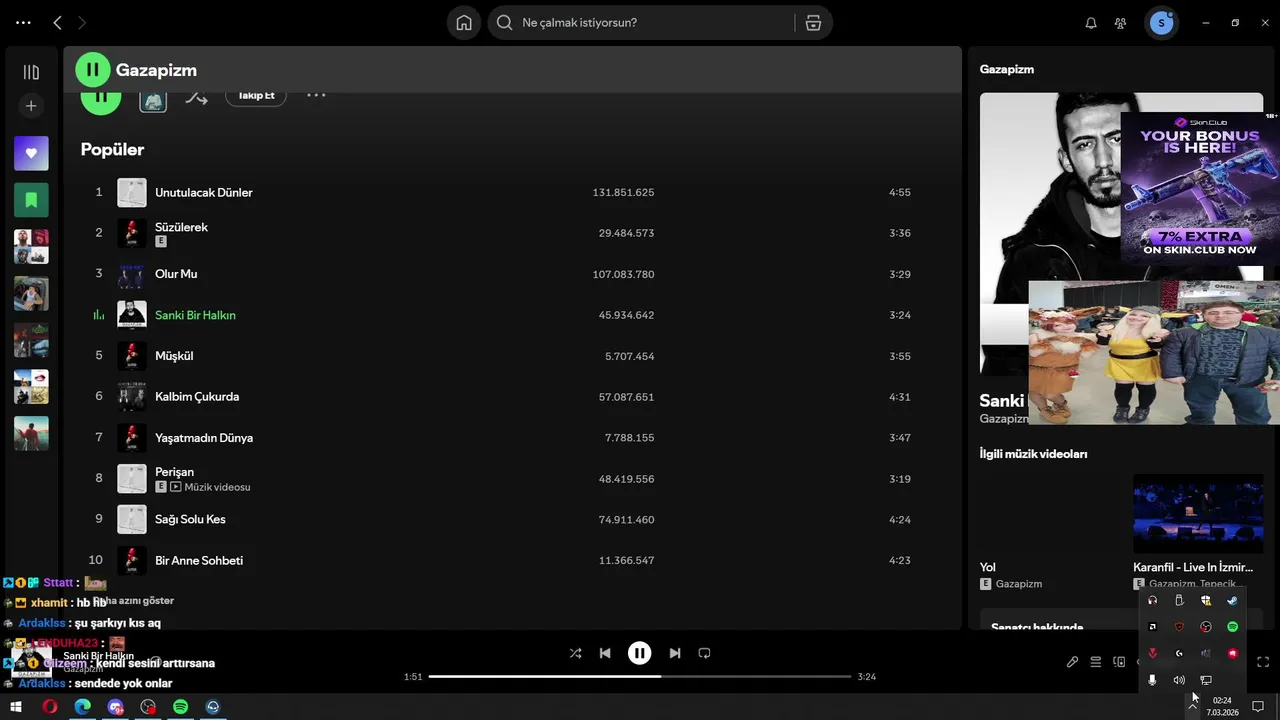The width and height of the screenshot is (1280, 720).
Task: Open artist more options three dots
Action: pyautogui.click(x=316, y=96)
